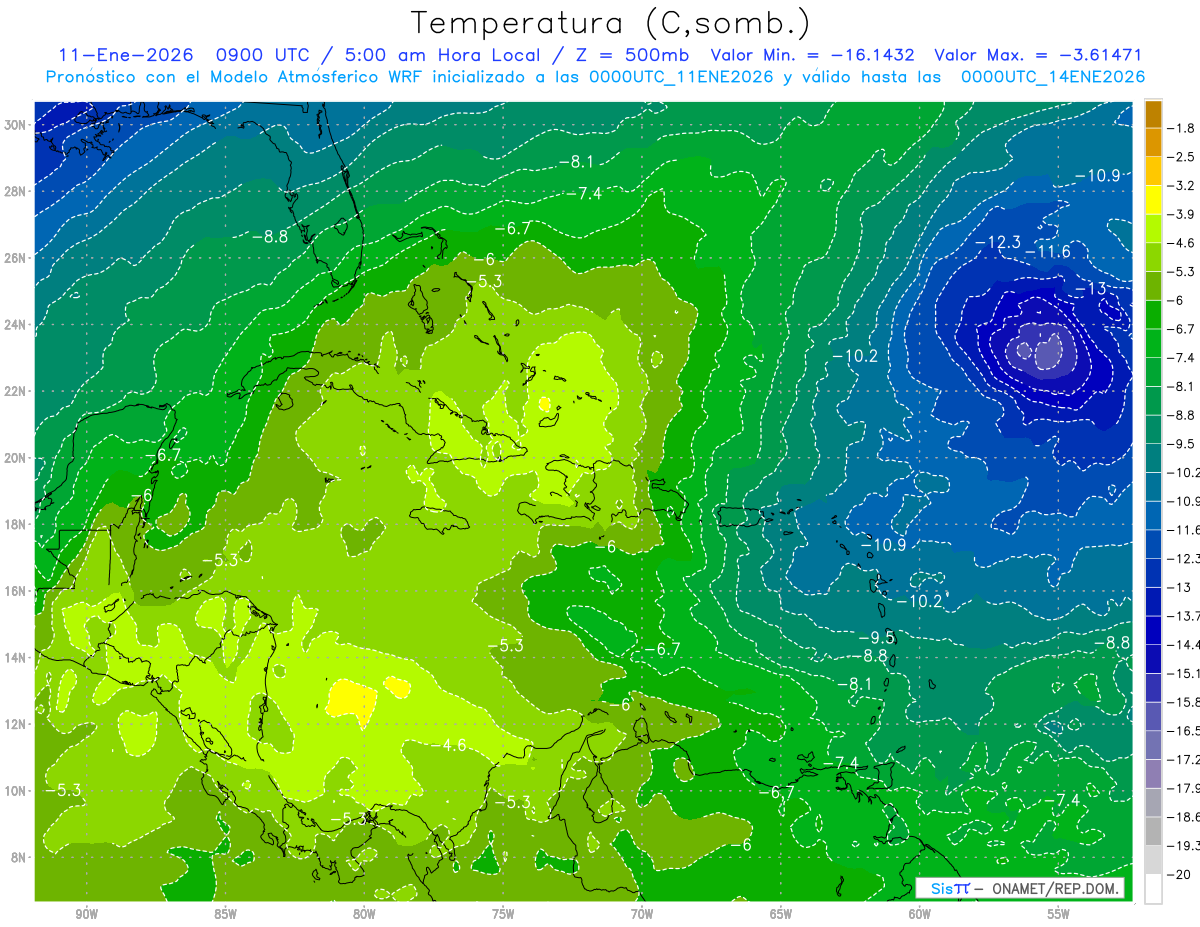Click the "28N" latitude axis label
Image resolution: width=1200 pixels, height=927 pixels.
(14, 191)
